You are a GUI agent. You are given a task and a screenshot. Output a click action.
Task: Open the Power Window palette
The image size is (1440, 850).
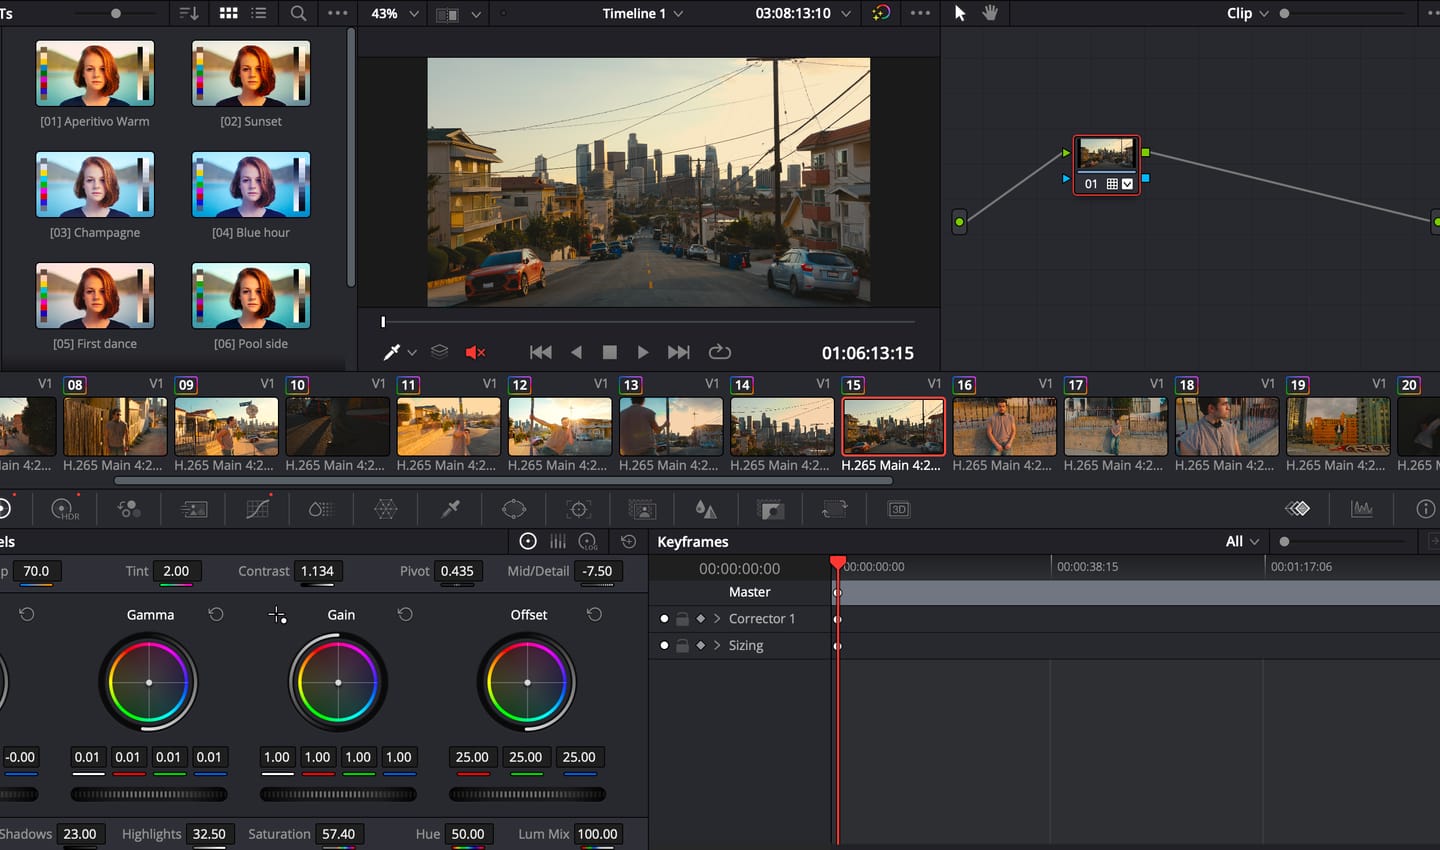point(514,510)
